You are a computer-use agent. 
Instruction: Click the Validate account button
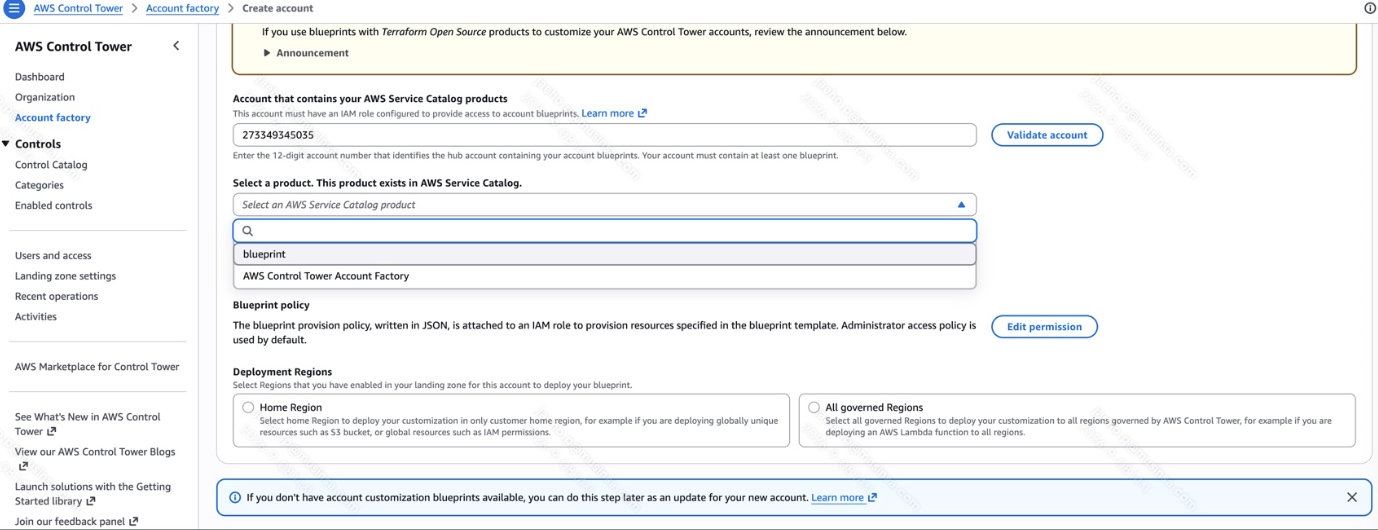(1047, 135)
